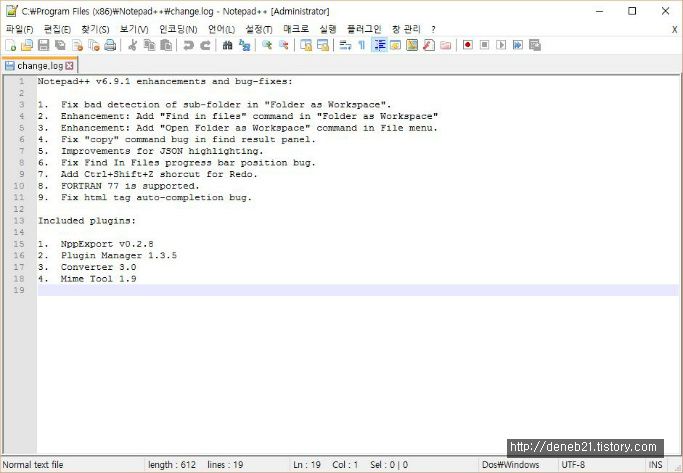Click 'FORTRAN 77 is supported.' line

click(x=130, y=186)
